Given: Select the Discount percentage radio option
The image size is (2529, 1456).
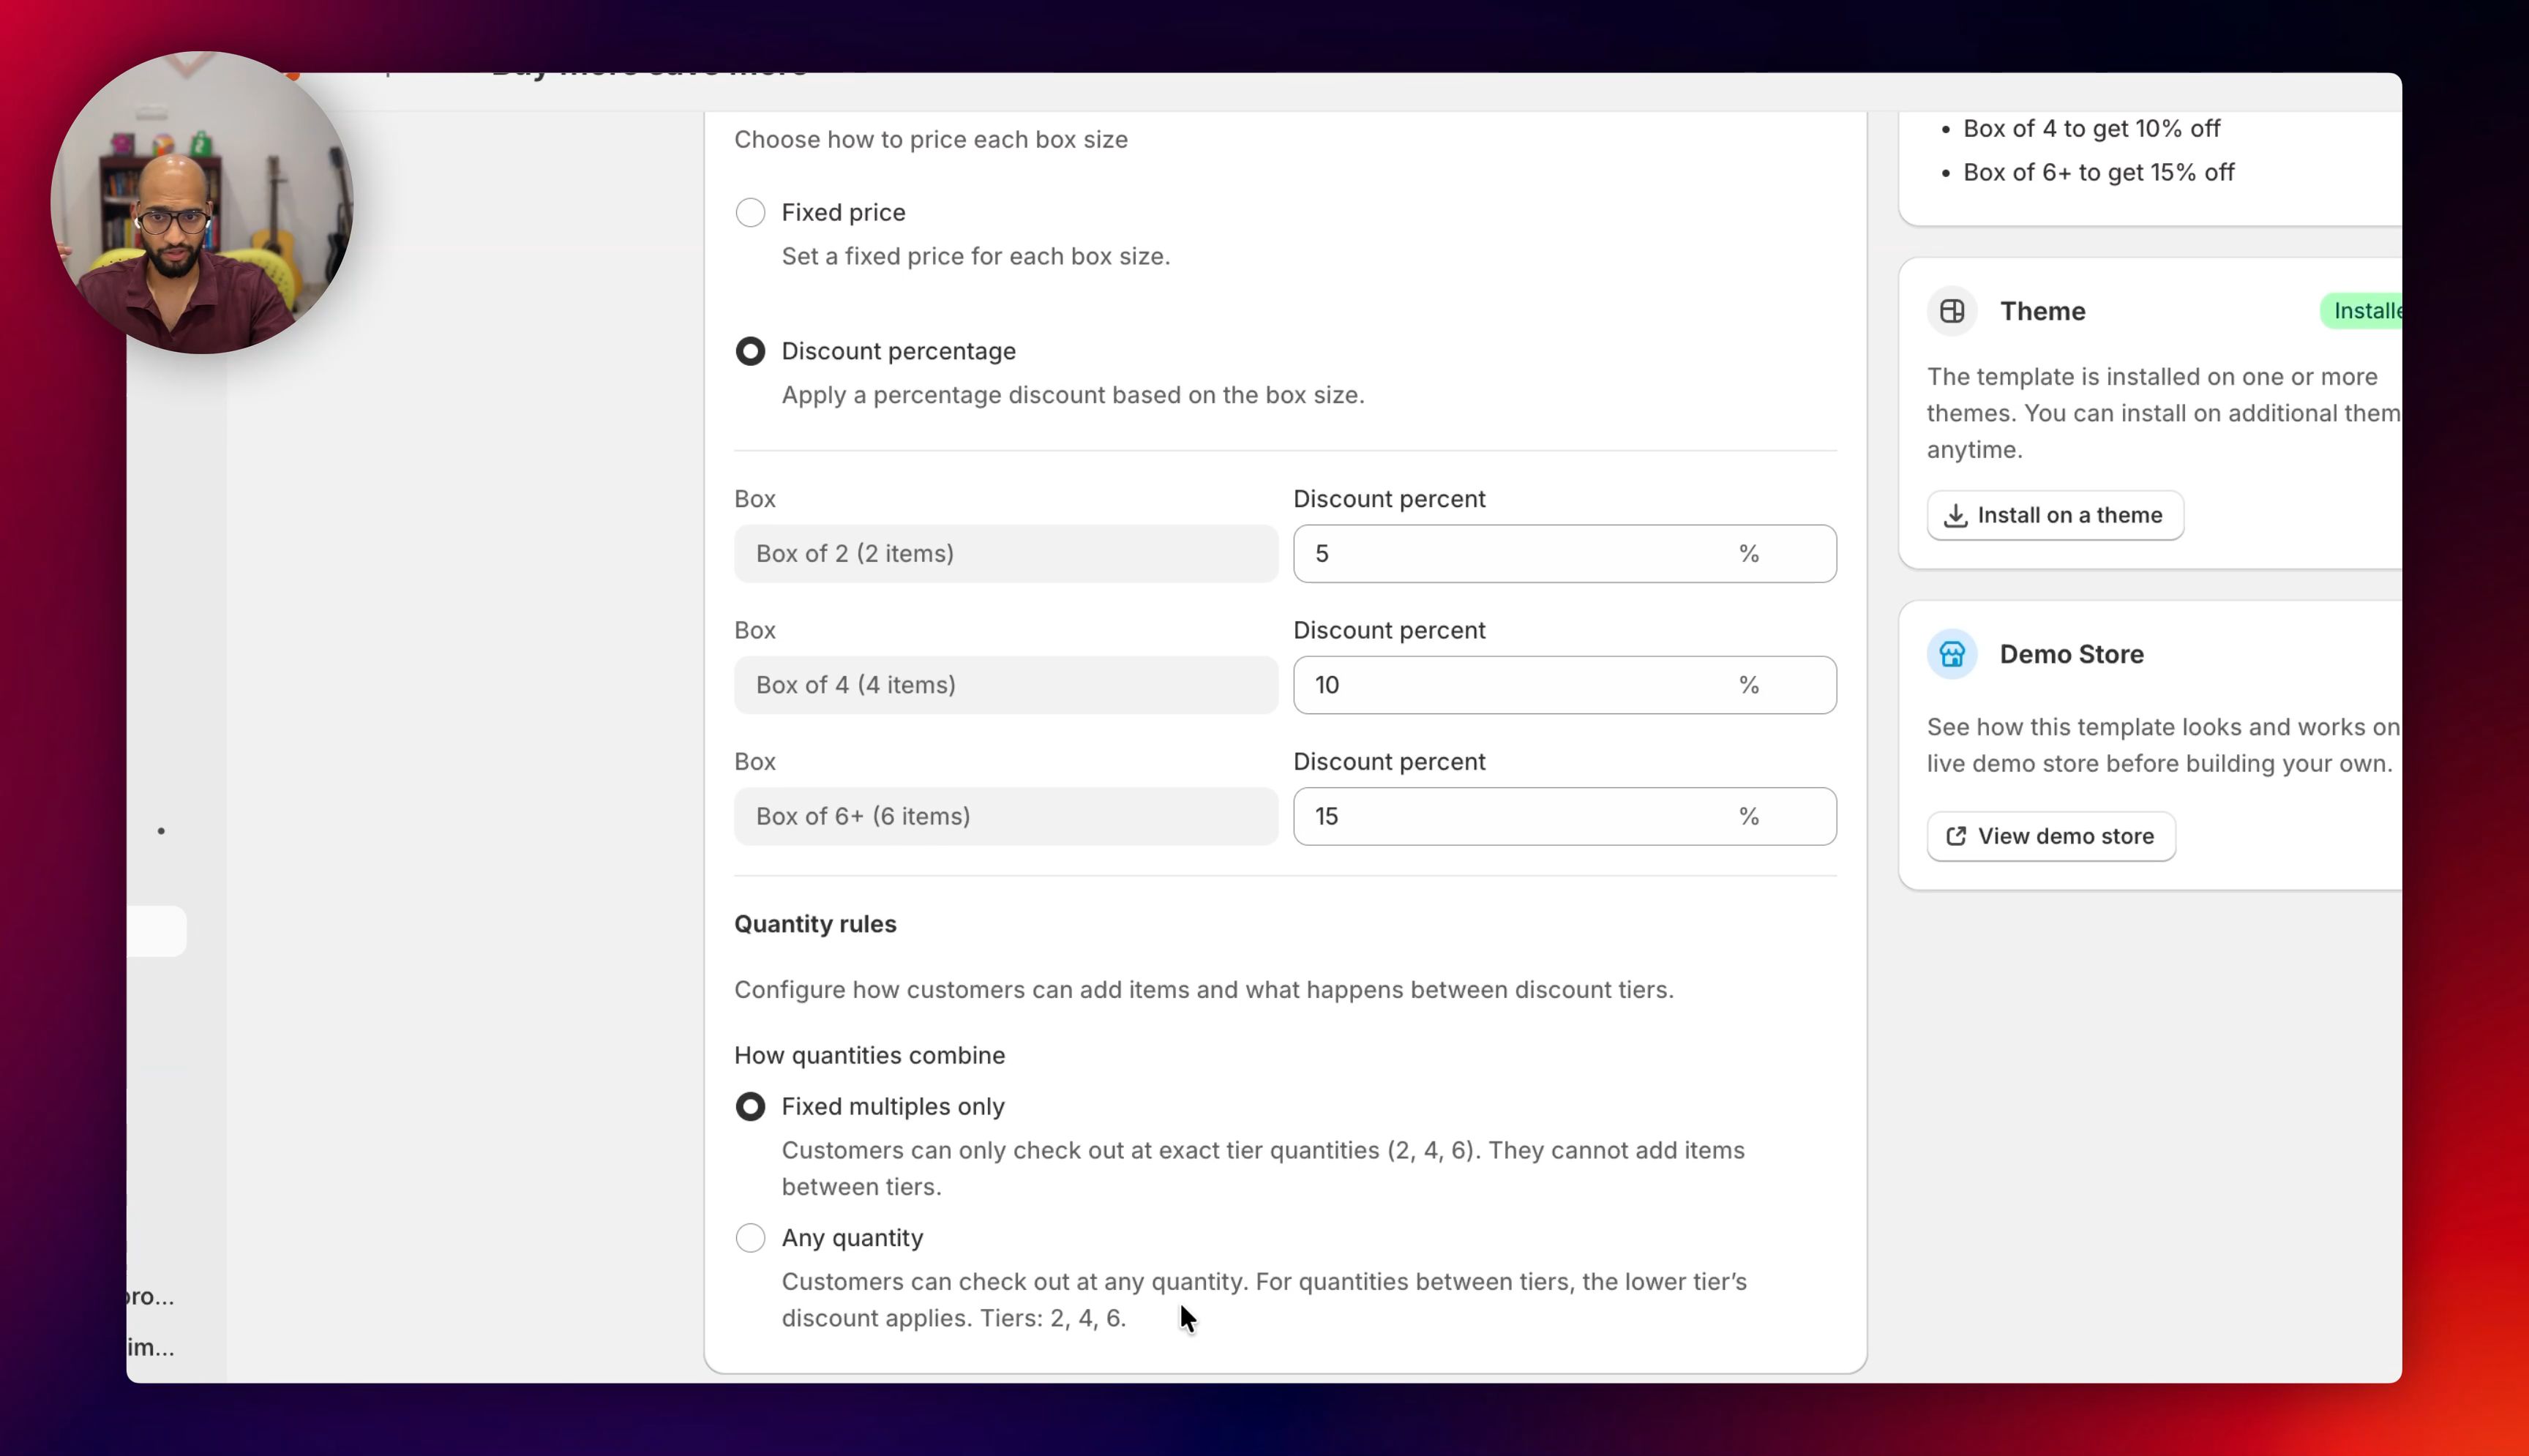Looking at the screenshot, I should point(750,351).
